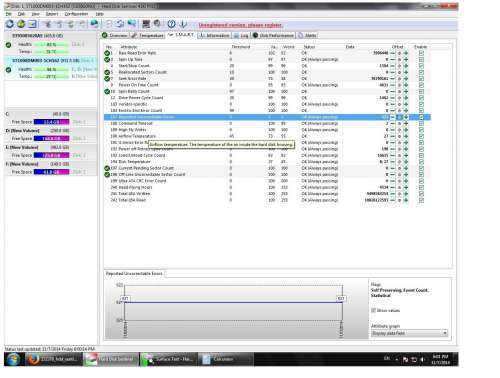Click the offset value field for Spin Retry Count
The width and height of the screenshot is (500, 378).
pyautogui.click(x=399, y=91)
